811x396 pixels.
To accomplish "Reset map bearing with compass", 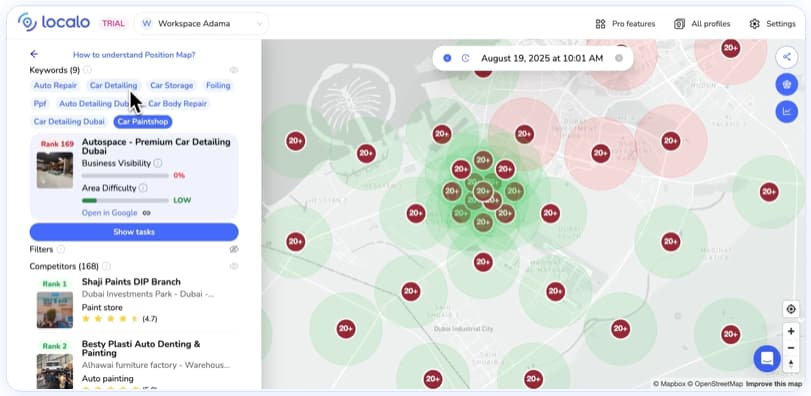I will 791,364.
